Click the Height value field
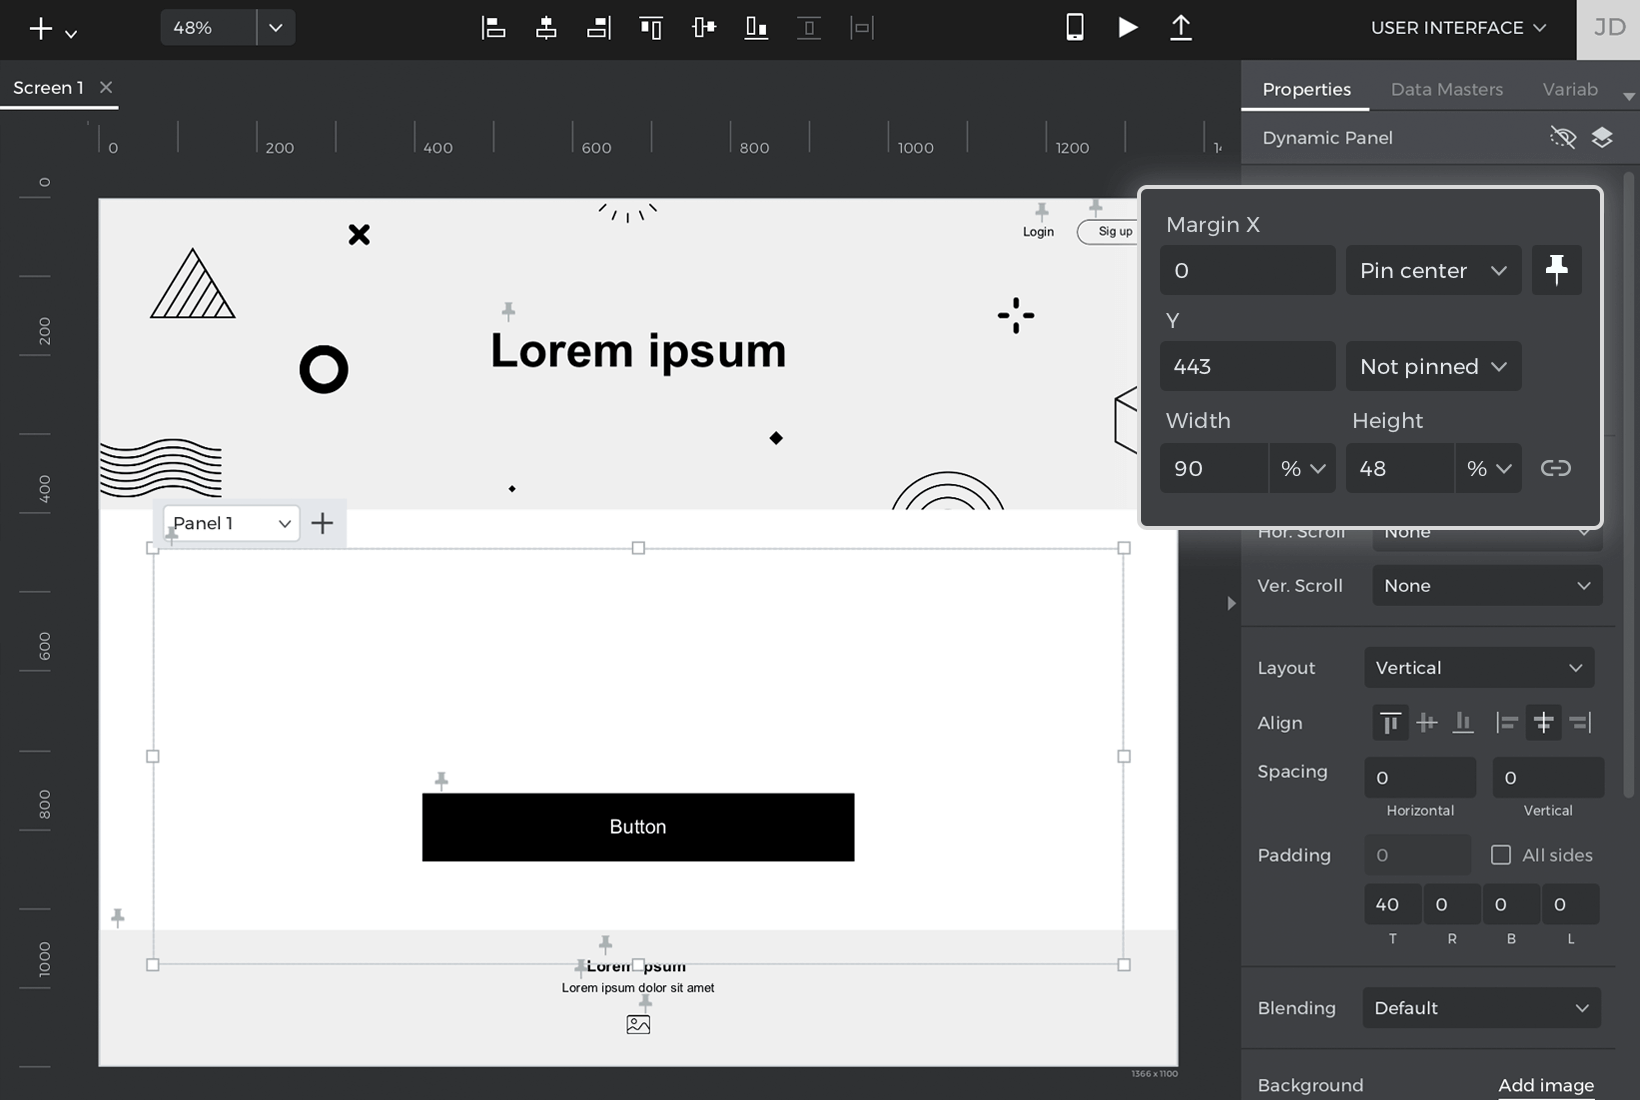Screen dimensions: 1640x1100 (1399, 468)
